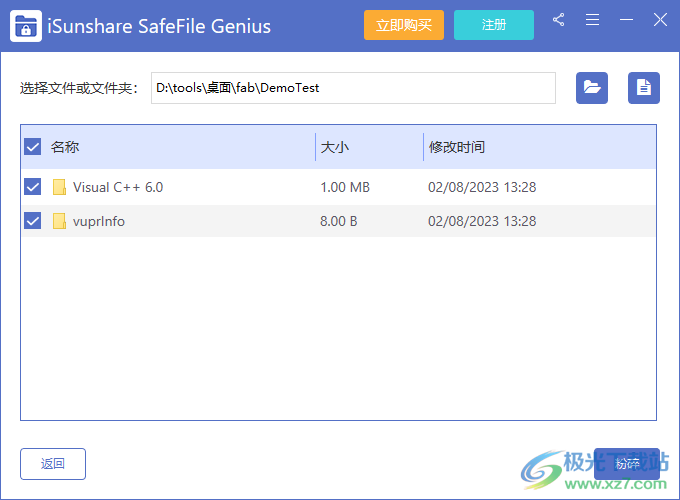Click the 选择文件或文件夹 label
The height and width of the screenshot is (500, 680).
point(79,88)
